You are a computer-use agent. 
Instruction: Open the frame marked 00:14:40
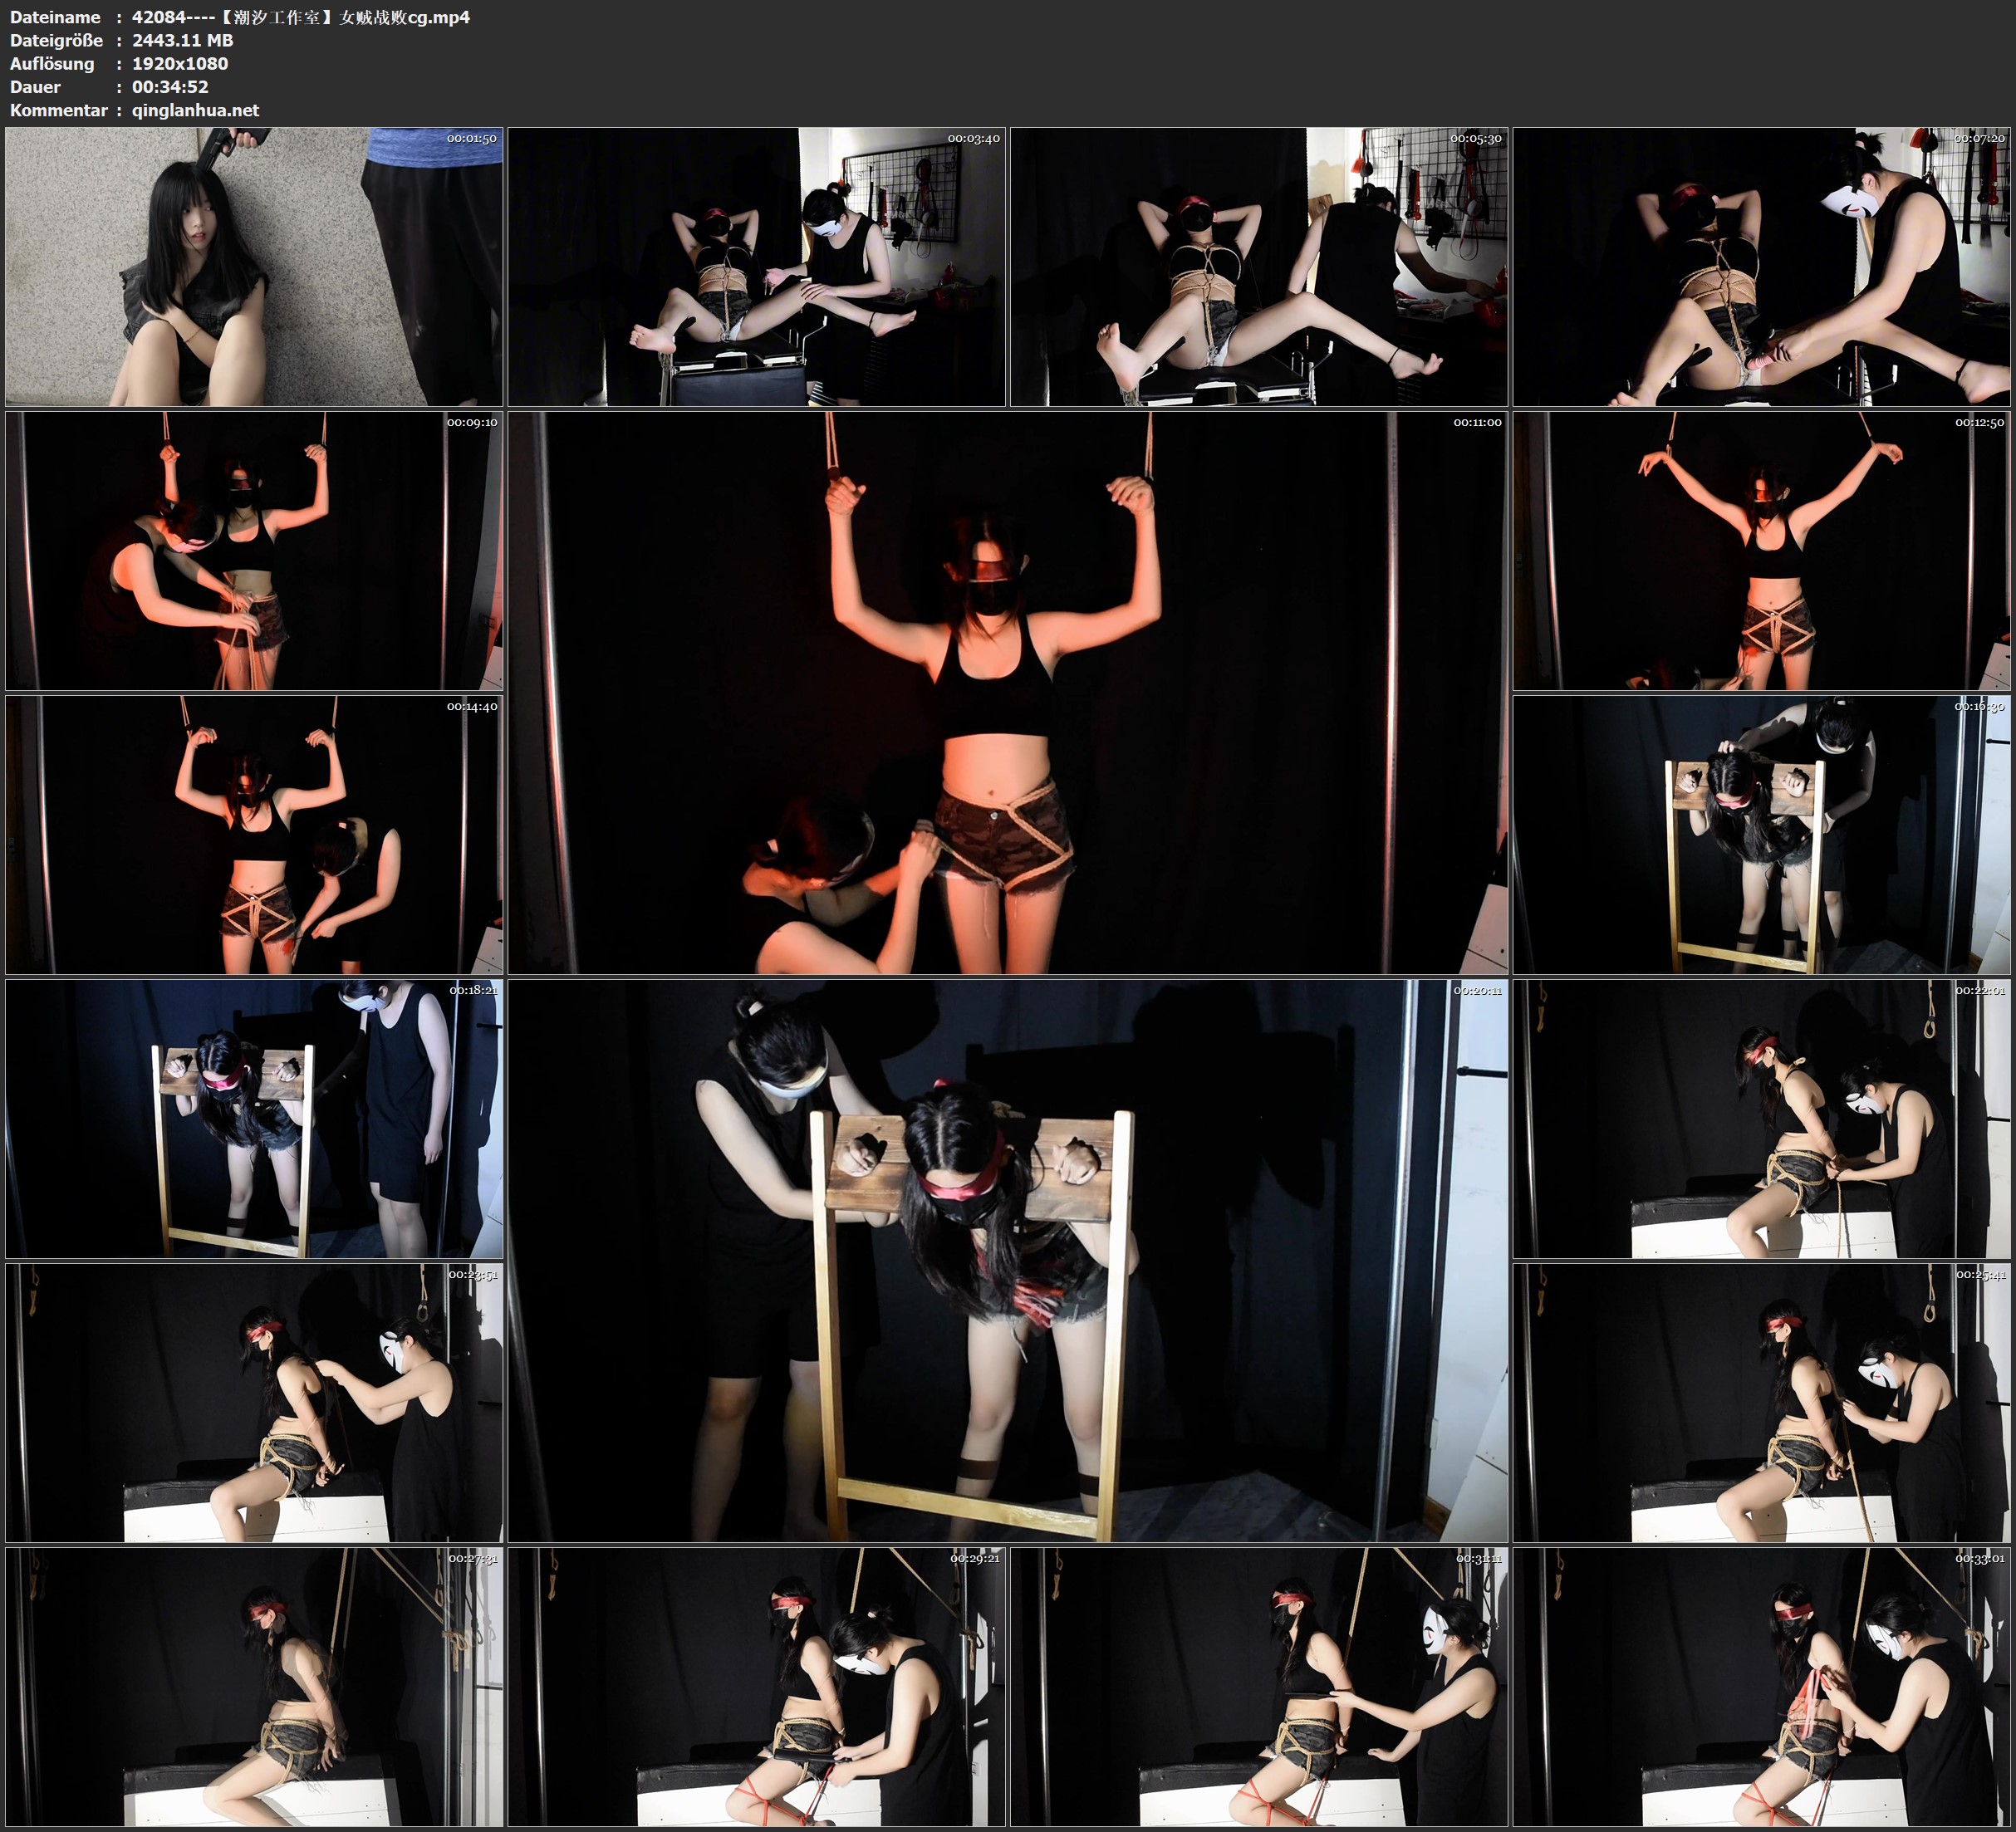click(x=254, y=835)
